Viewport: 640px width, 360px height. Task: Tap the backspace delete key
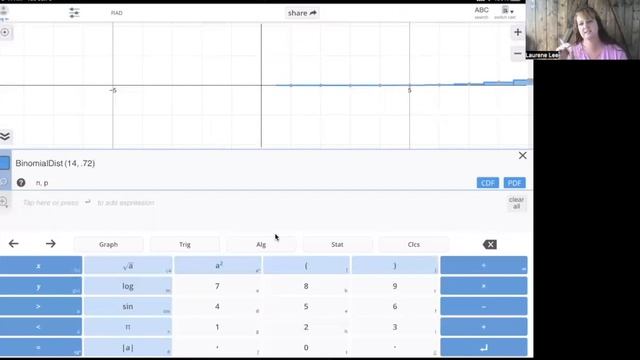pos(490,244)
